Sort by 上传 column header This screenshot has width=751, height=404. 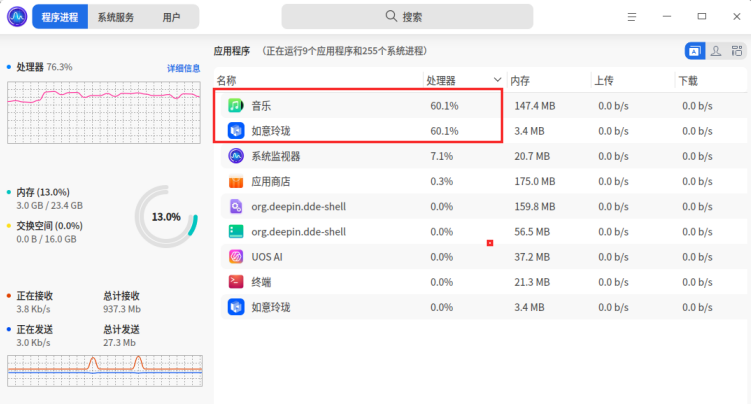click(633, 80)
